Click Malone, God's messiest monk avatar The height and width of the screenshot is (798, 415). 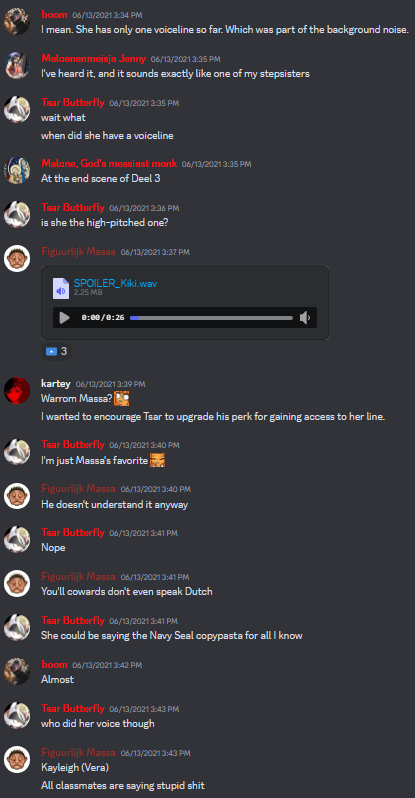point(17,170)
